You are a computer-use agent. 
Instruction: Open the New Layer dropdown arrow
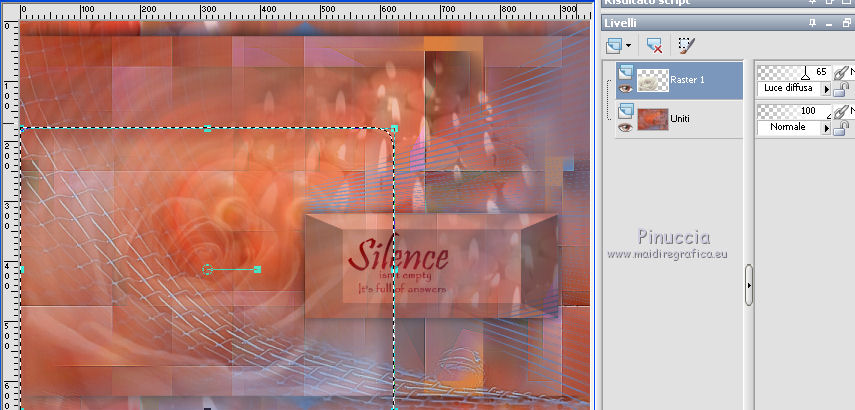[628, 46]
